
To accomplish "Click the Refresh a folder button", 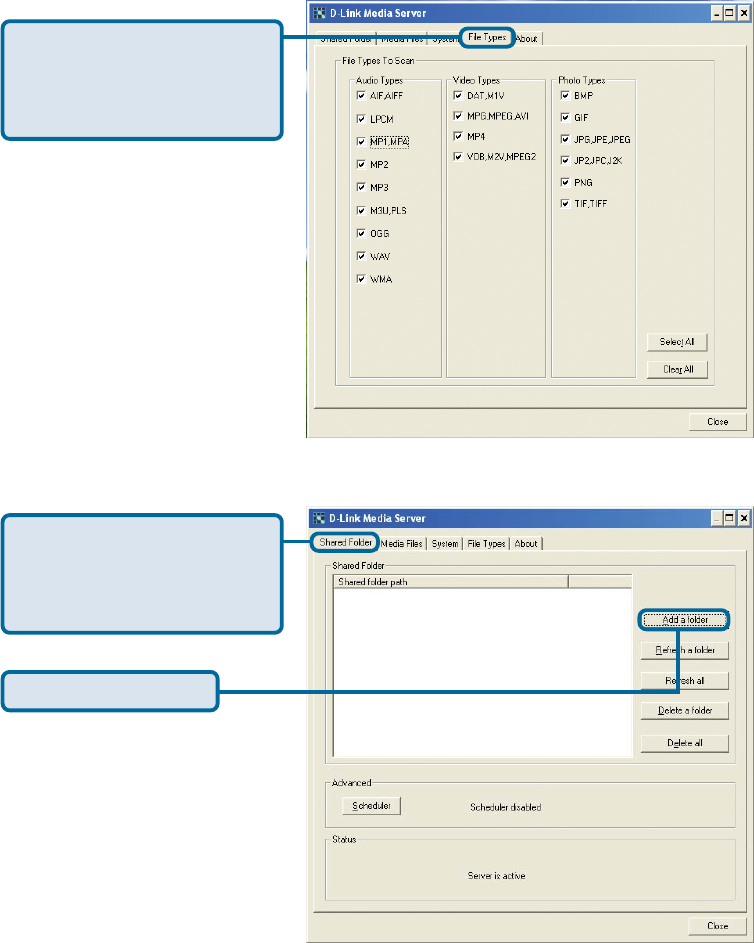I will tap(685, 650).
